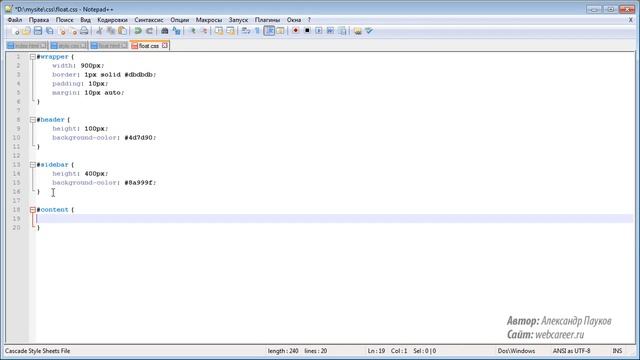Click the plugin icon left of the checkmark
Viewport: 640px width, 360px height.
pos(358,31)
